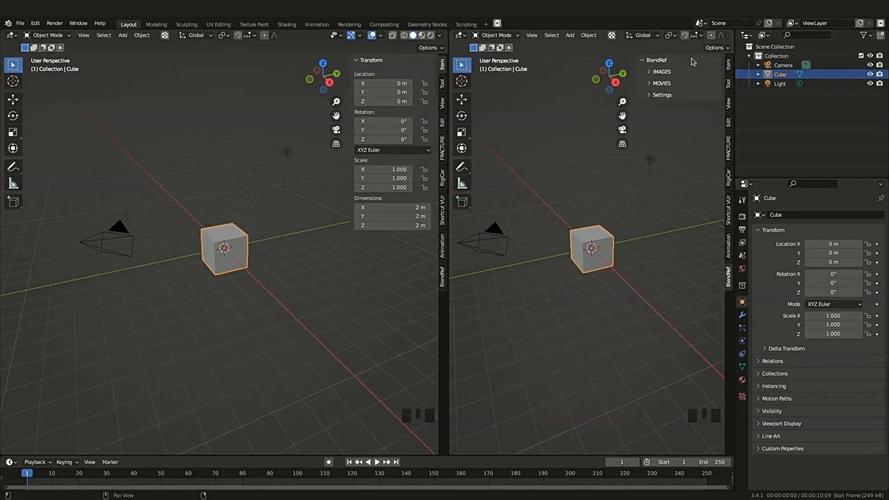889x500 pixels.
Task: Expand the IMAGES section in BlendRef panel
Action: click(660, 72)
